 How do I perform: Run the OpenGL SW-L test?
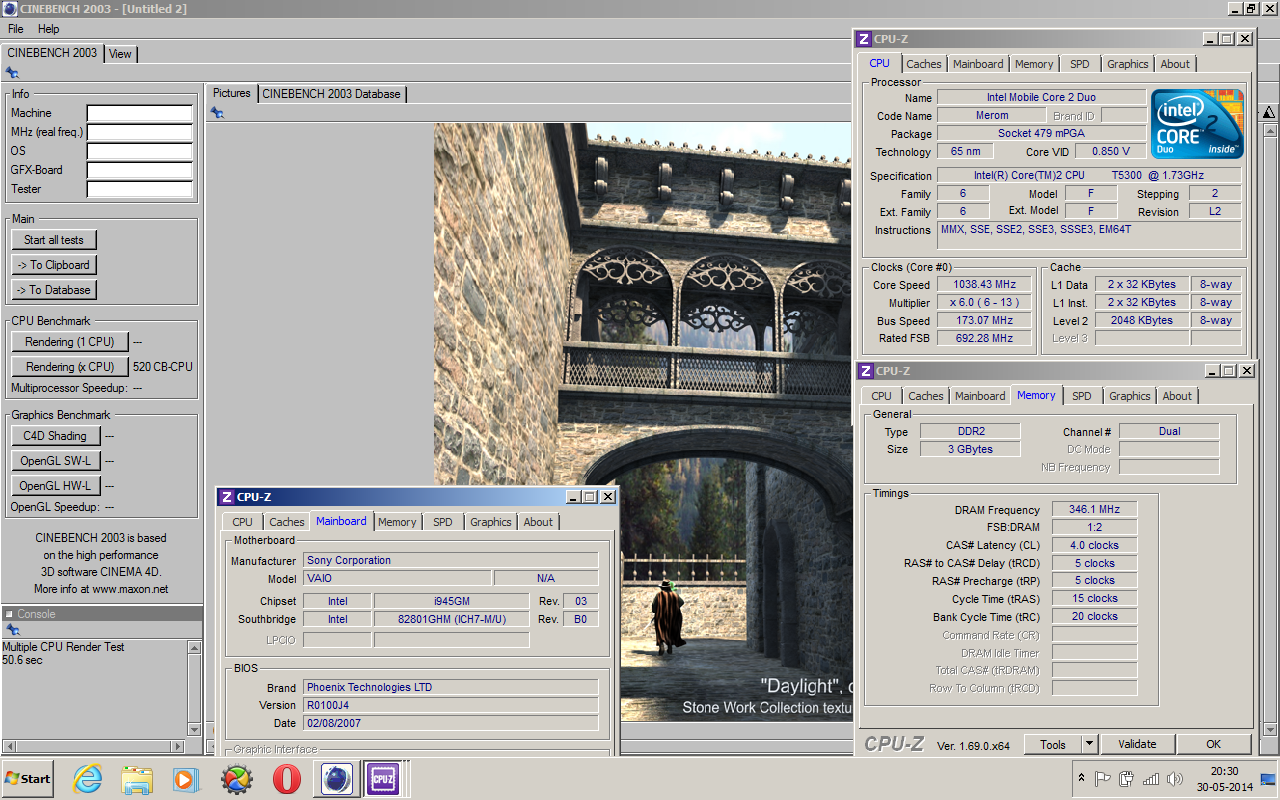point(56,461)
